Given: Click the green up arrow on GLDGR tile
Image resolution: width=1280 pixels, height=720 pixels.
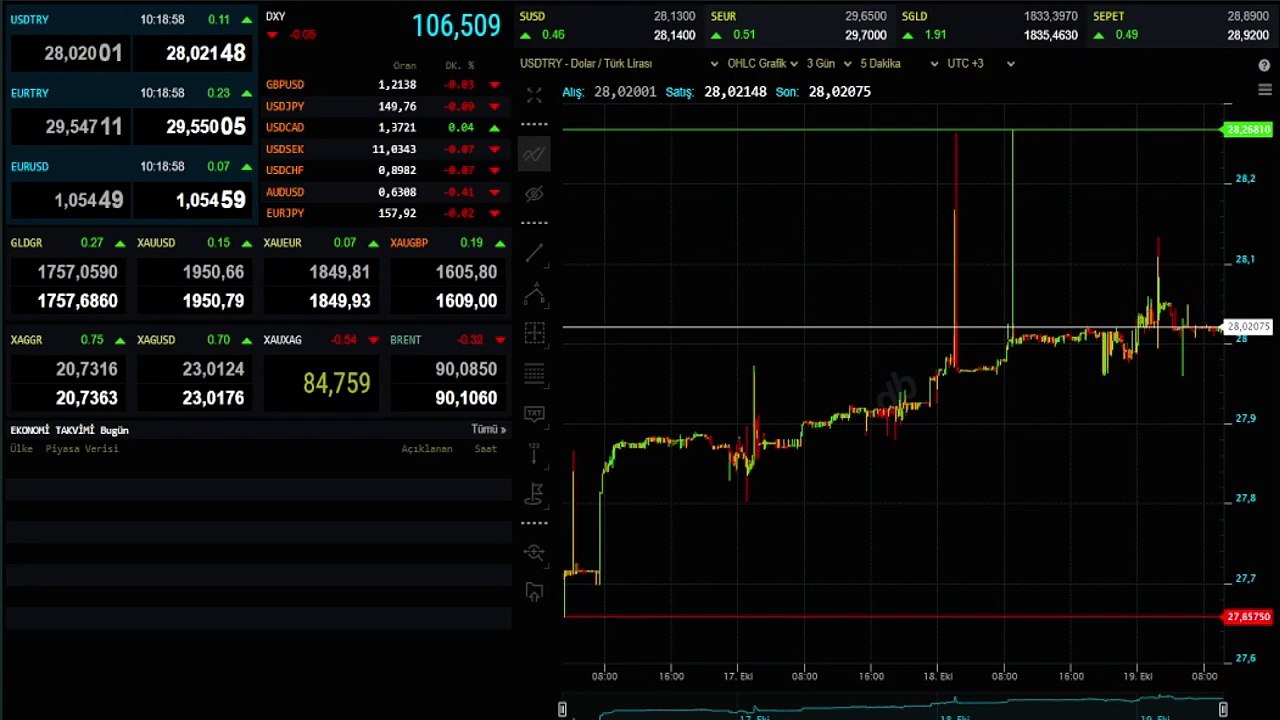Looking at the screenshot, I should 120,243.
